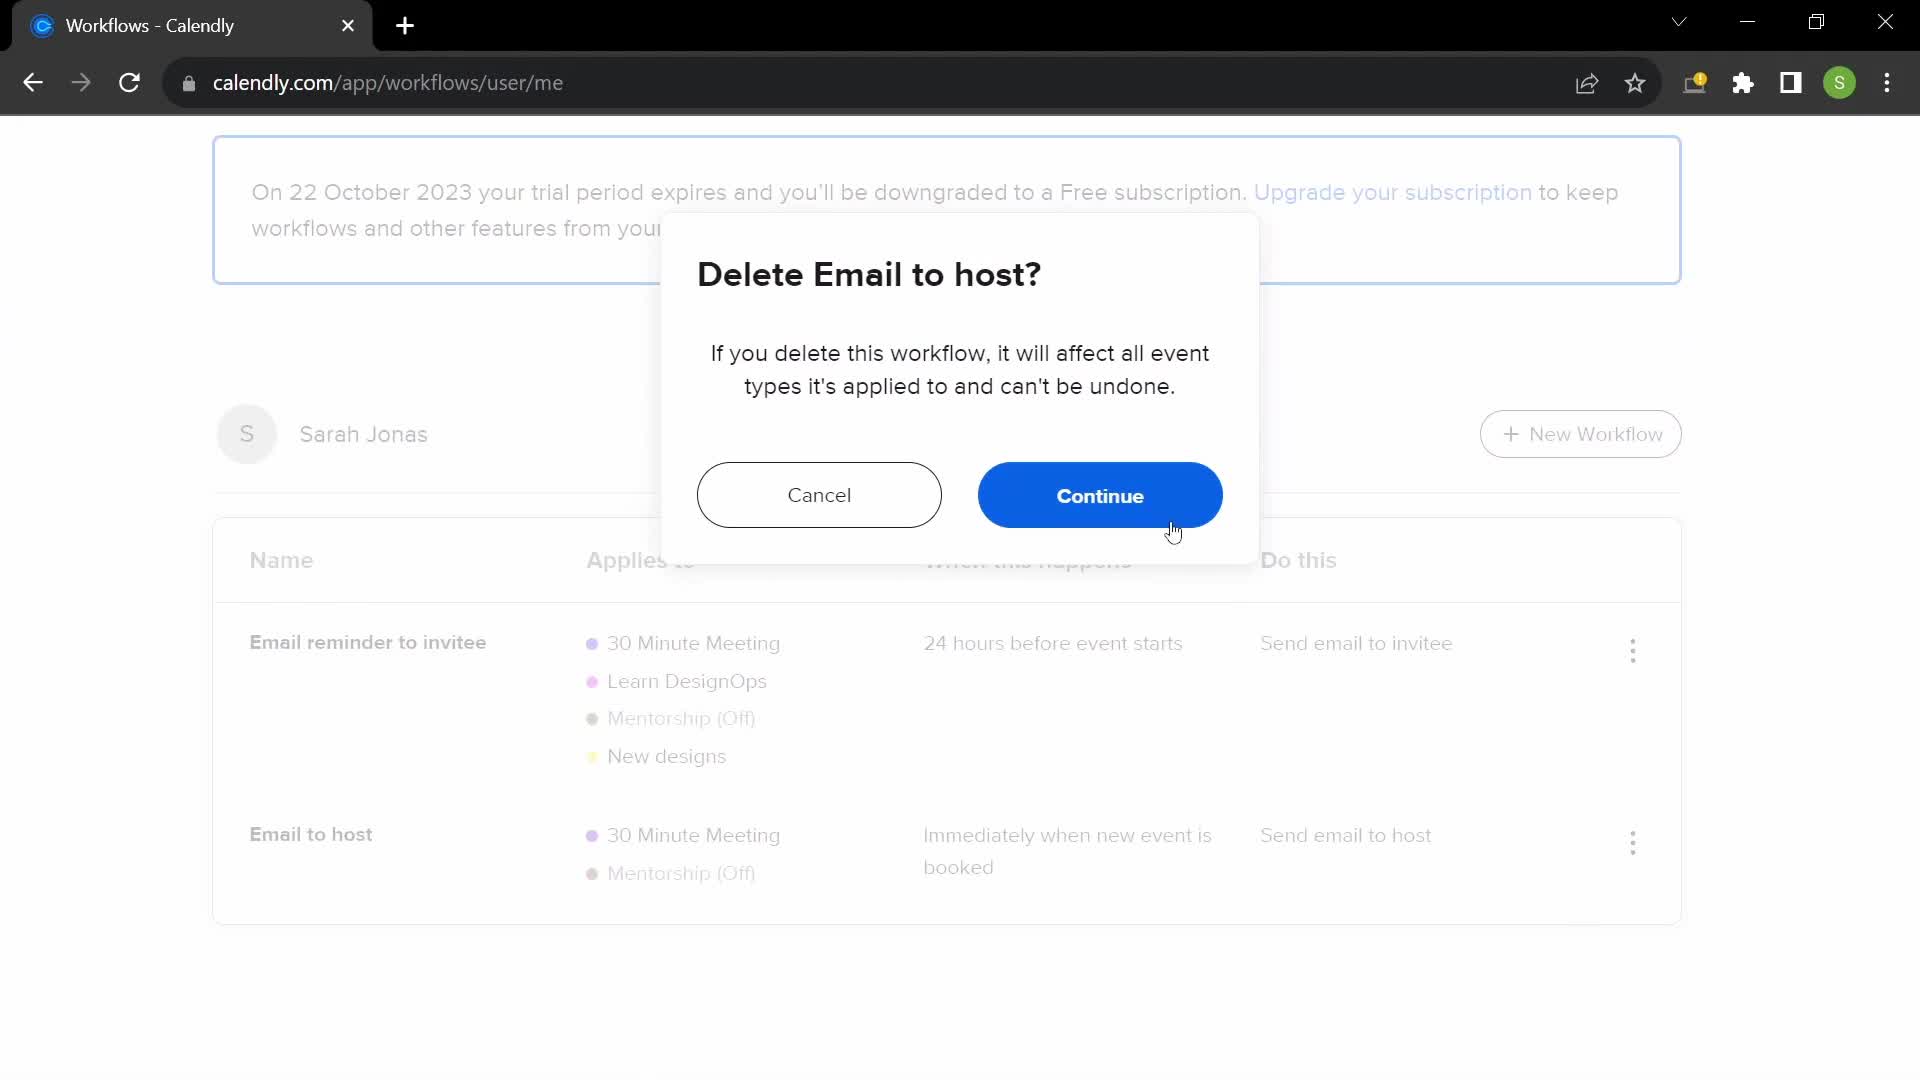Screen dimensions: 1920x1080
Task: Click Cancel to dismiss the dialog
Action: tap(819, 495)
